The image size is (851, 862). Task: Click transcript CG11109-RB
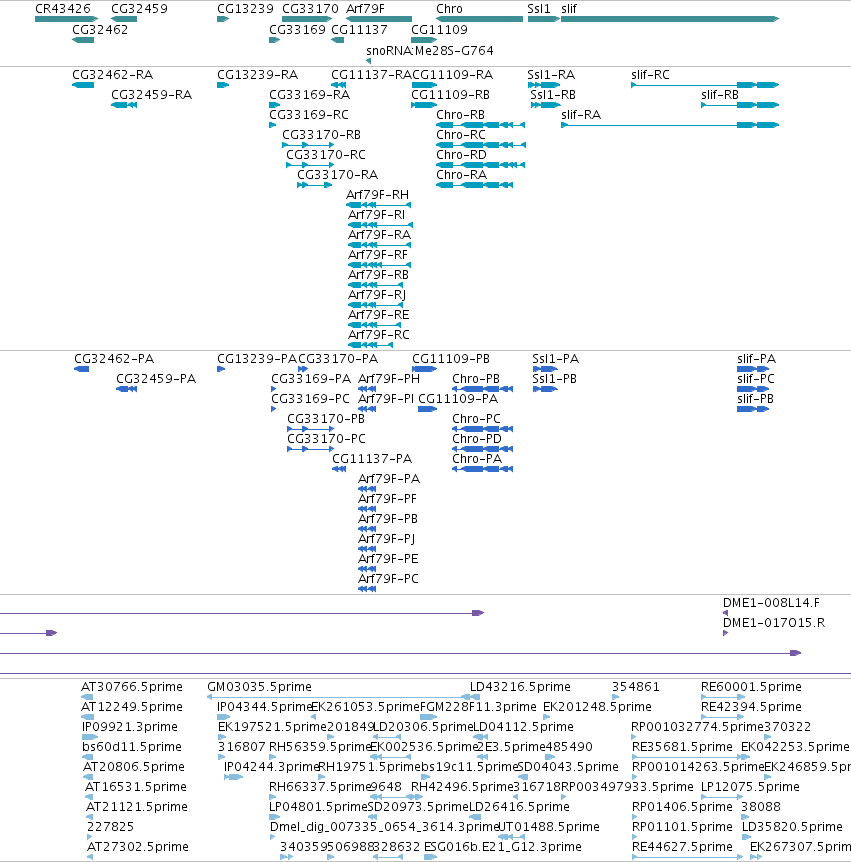pyautogui.click(x=450, y=95)
